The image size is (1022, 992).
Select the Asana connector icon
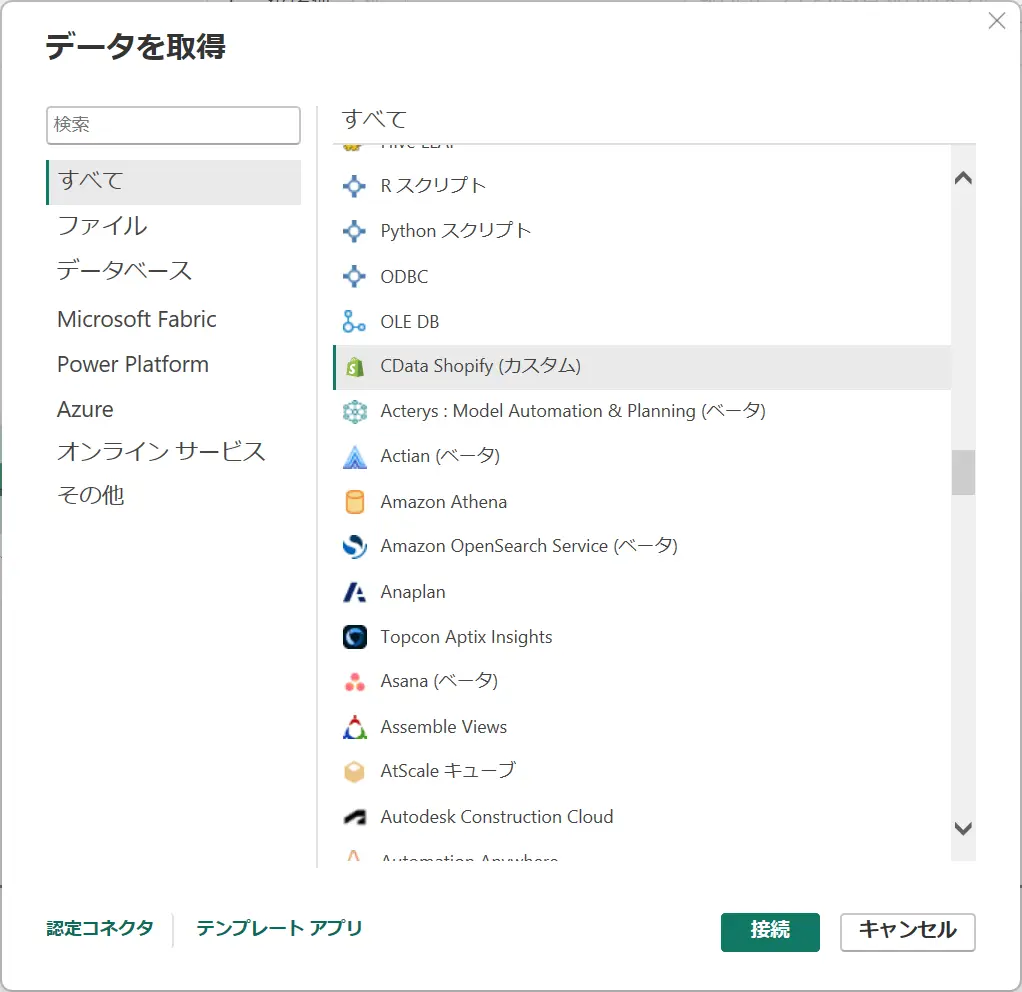tap(354, 682)
